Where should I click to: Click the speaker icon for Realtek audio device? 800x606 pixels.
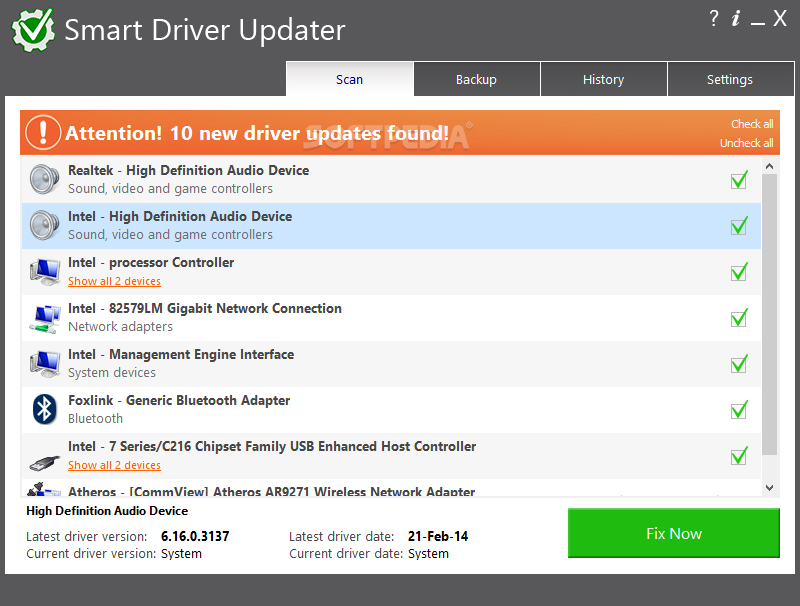(x=44, y=179)
